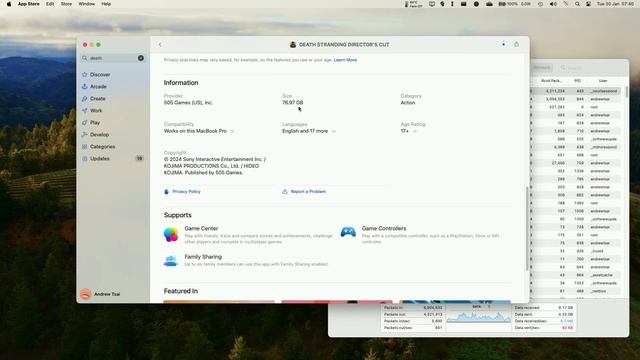640x360 pixels.
Task: Click the download progress indicator near share
Action: click(x=503, y=44)
